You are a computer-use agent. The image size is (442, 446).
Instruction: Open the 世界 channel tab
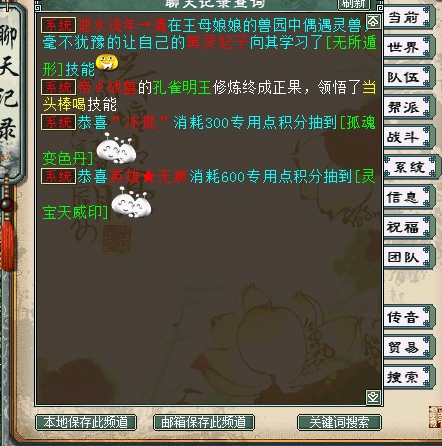(x=409, y=47)
